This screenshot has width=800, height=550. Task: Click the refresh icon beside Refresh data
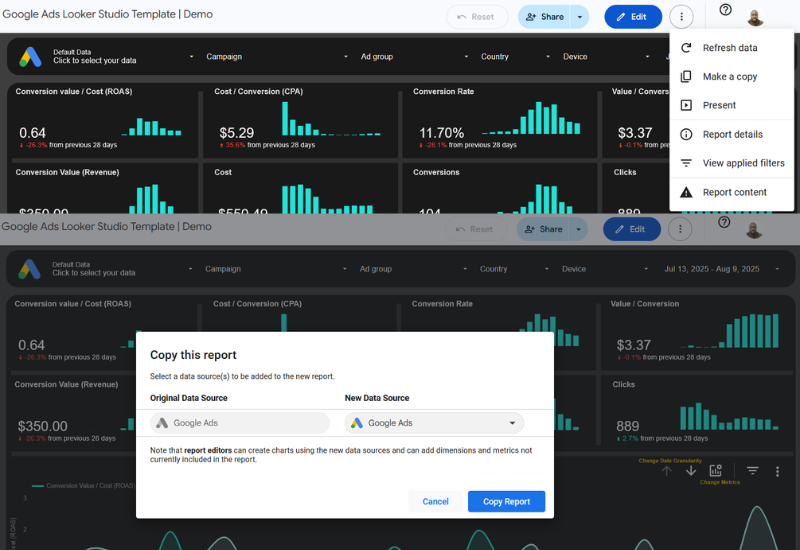tap(686, 48)
